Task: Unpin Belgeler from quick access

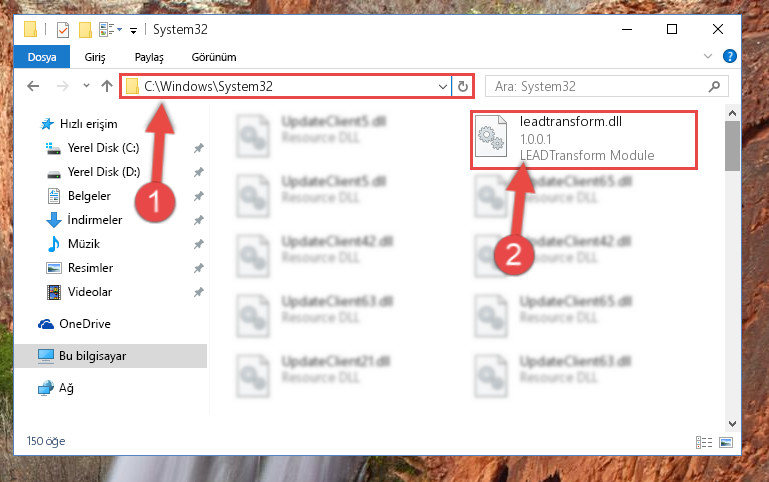Action: (x=198, y=196)
